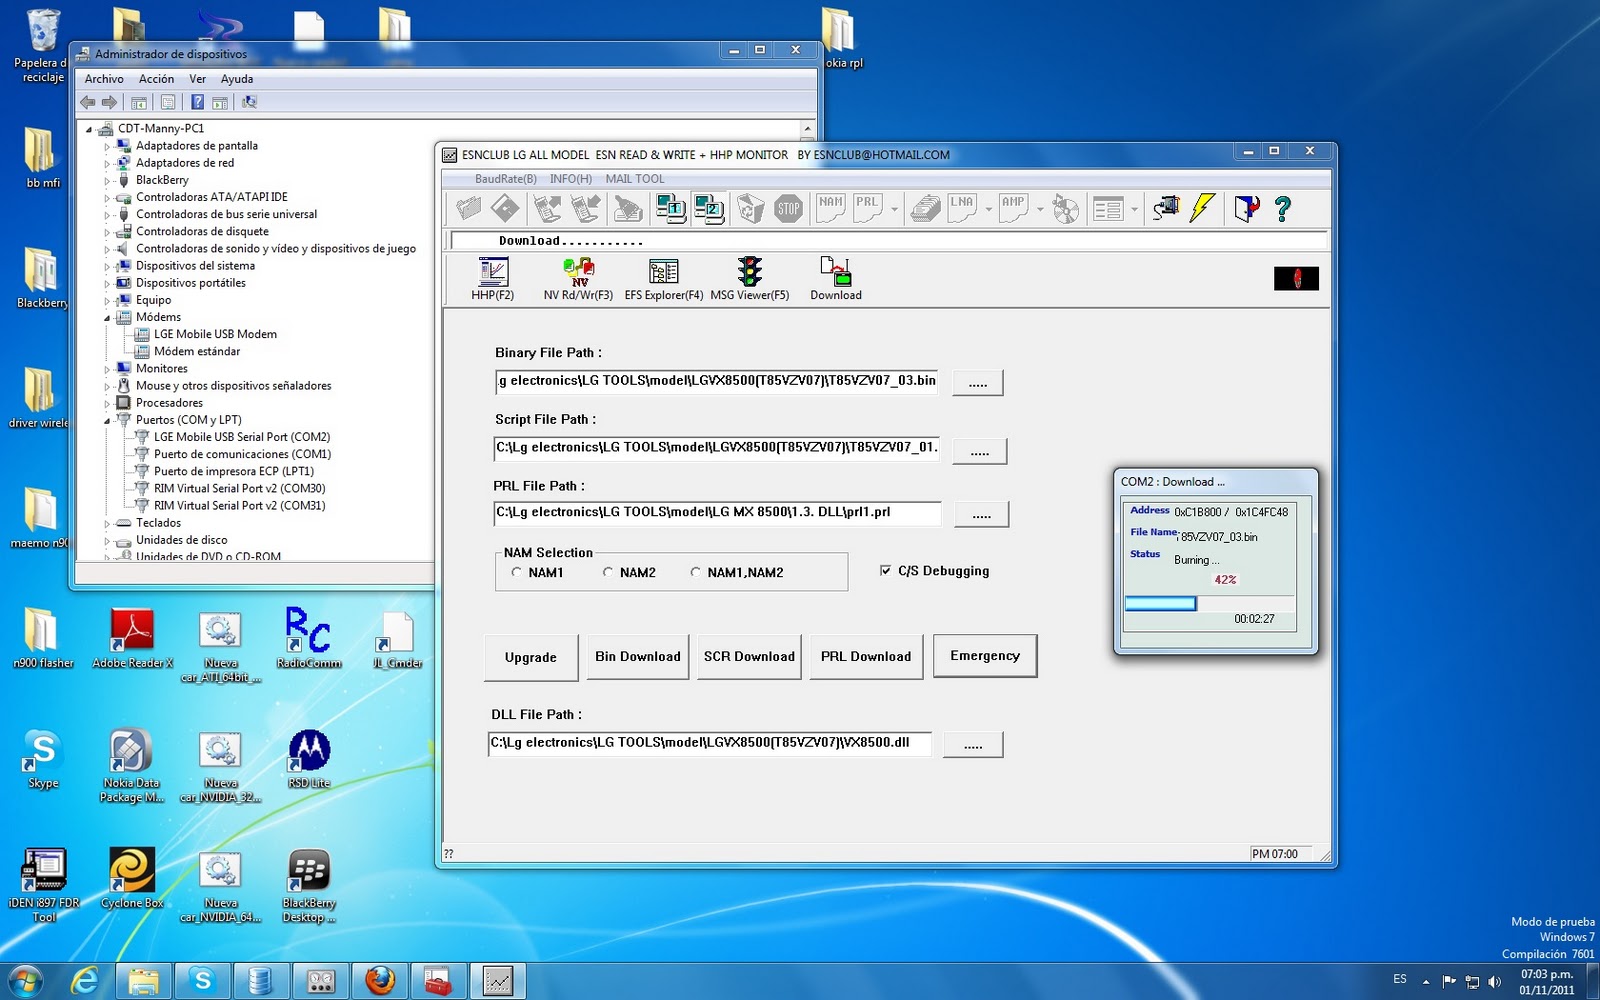The width and height of the screenshot is (1600, 1000).
Task: Click Device Manager tree scrollbar up arrow
Action: click(x=808, y=129)
